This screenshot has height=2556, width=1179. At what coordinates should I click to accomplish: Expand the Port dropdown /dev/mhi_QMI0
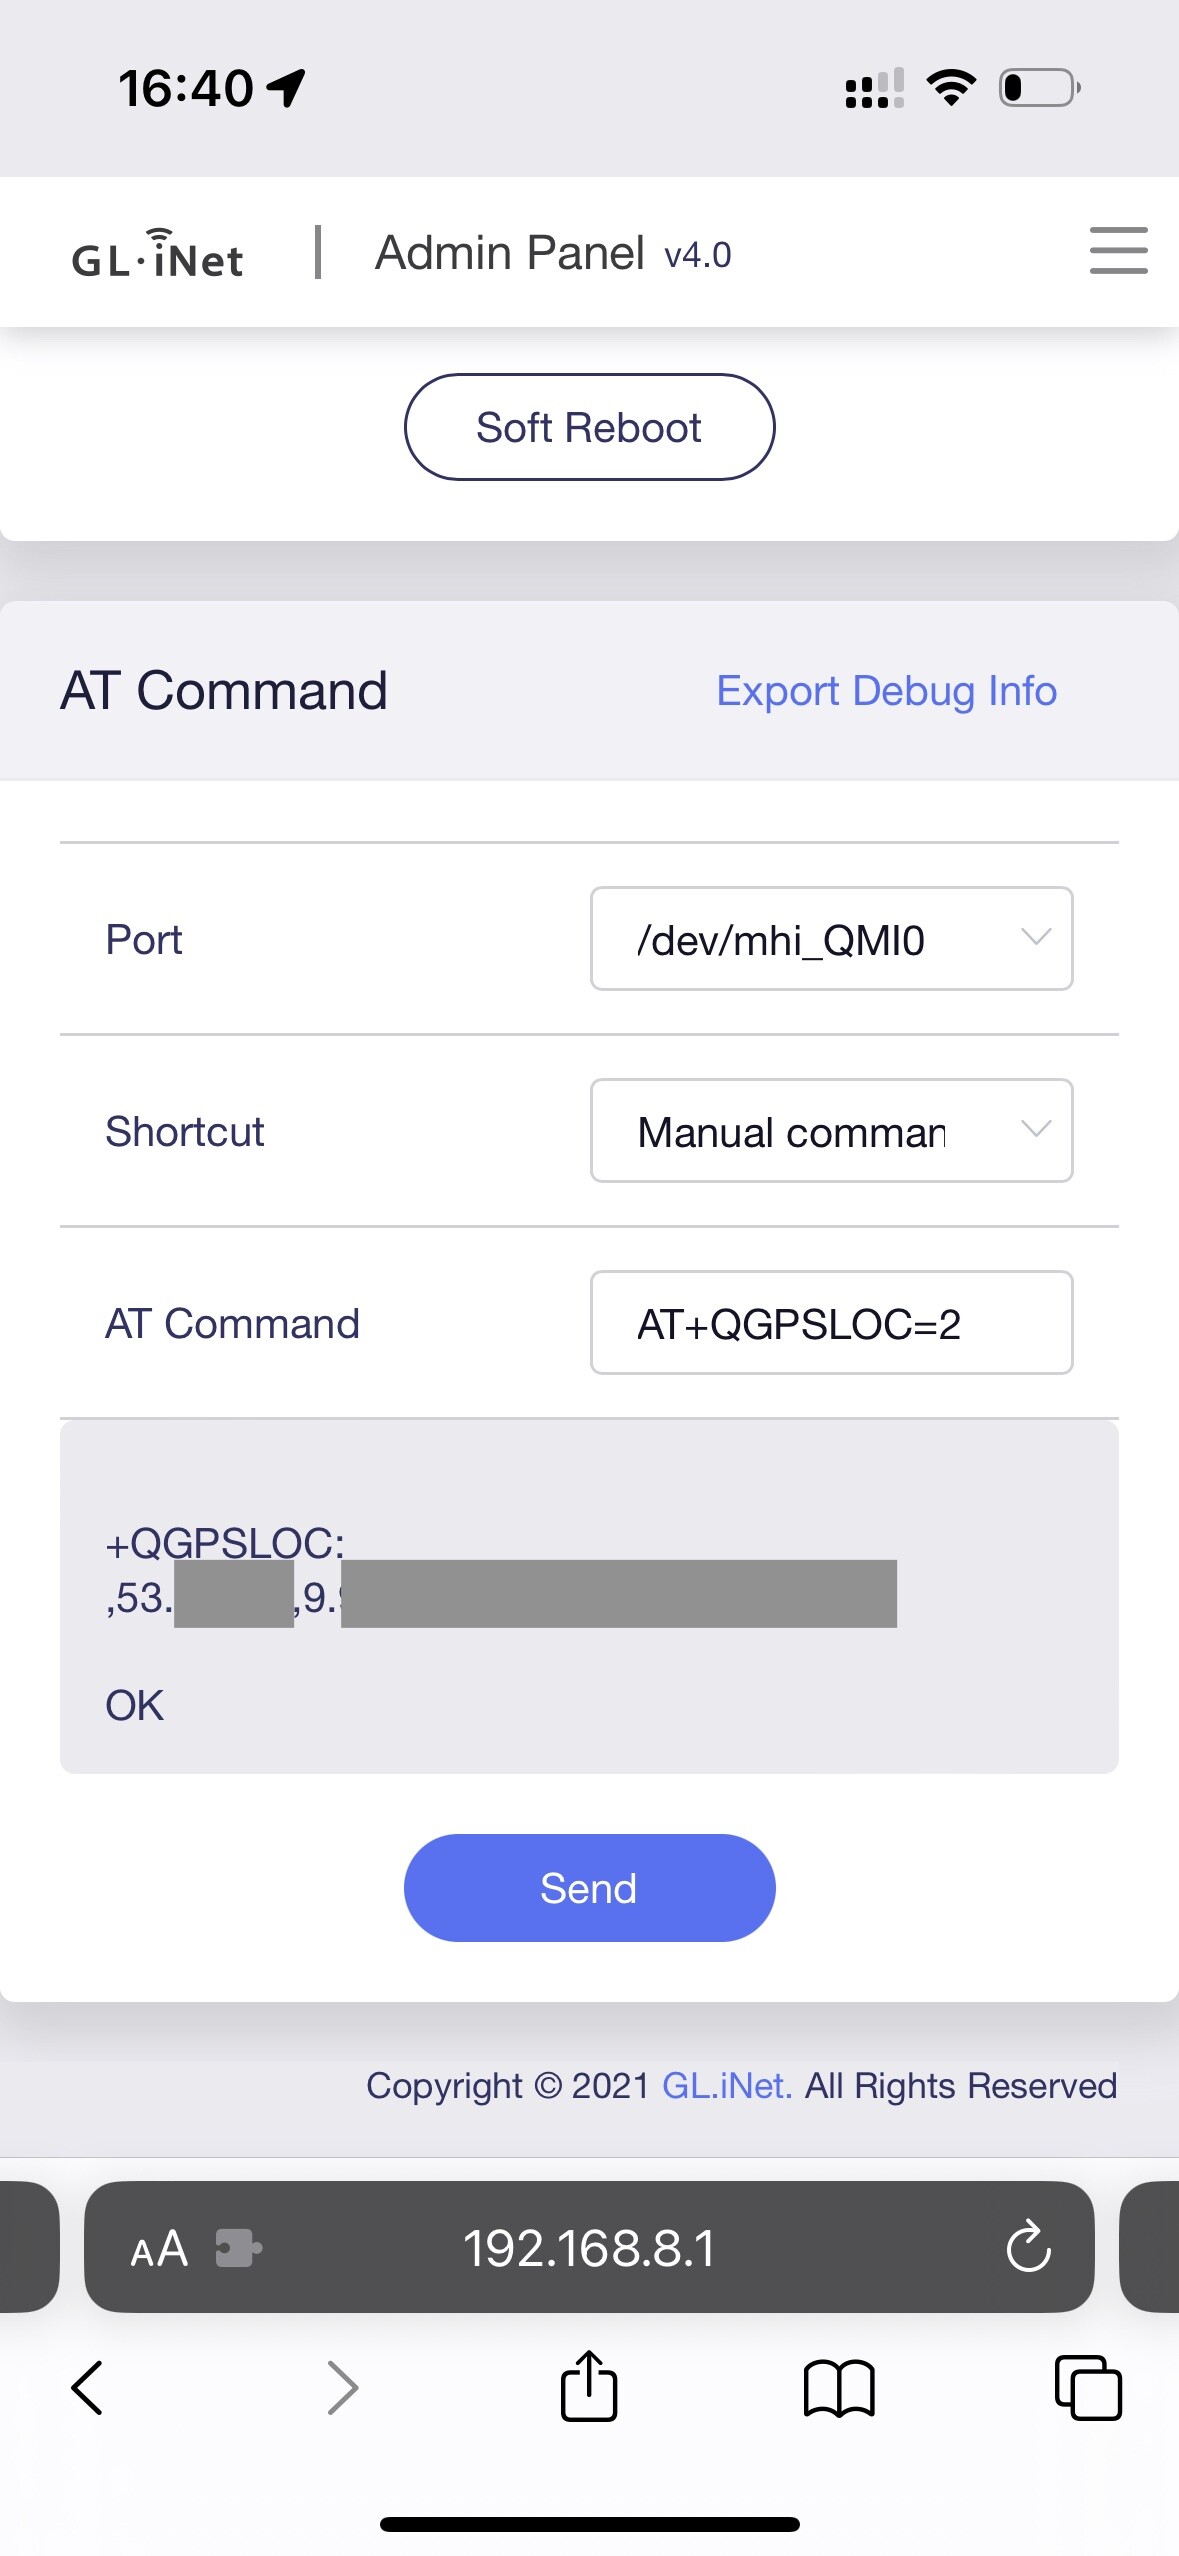[x=831, y=939]
